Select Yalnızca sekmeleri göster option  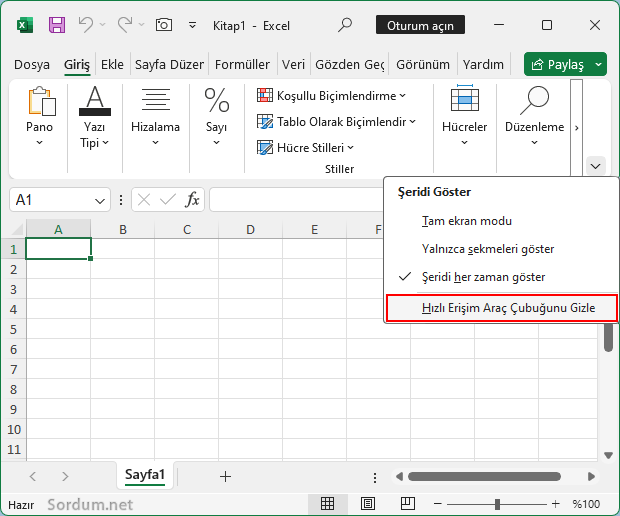(488, 249)
